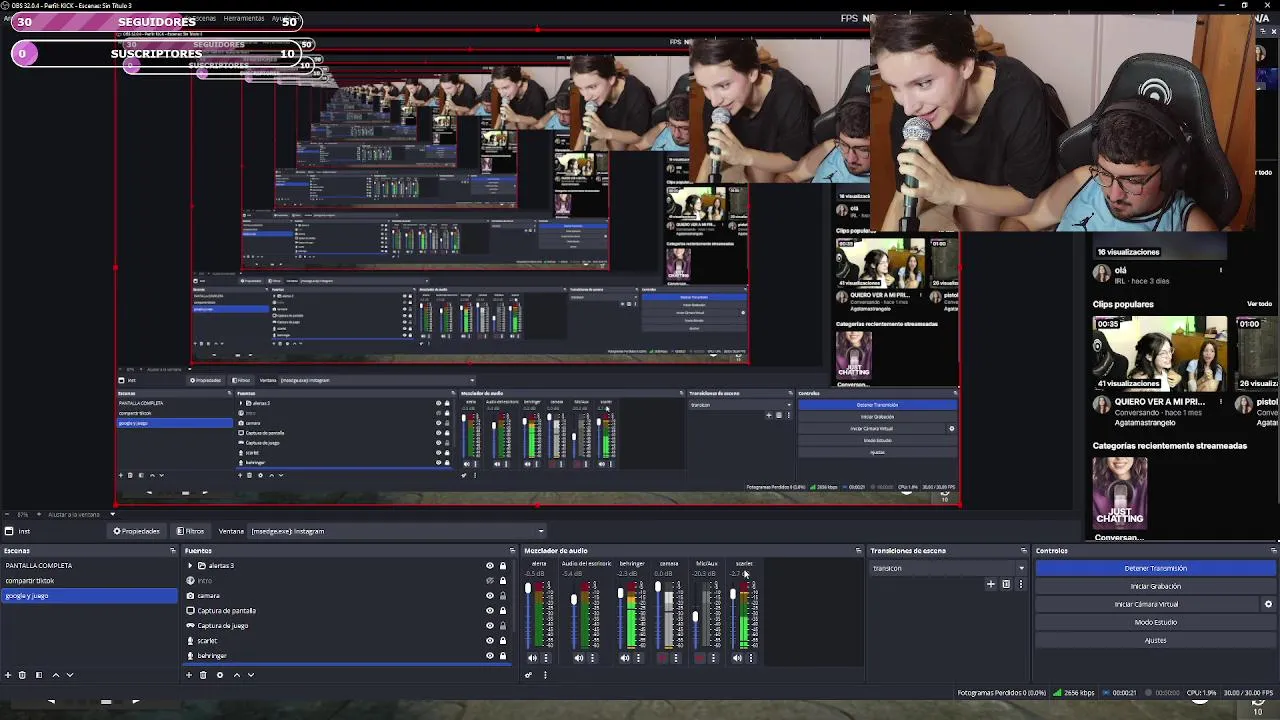Open source properties gear in Fuentes toolbar
The image size is (1280, 720).
coord(220,675)
